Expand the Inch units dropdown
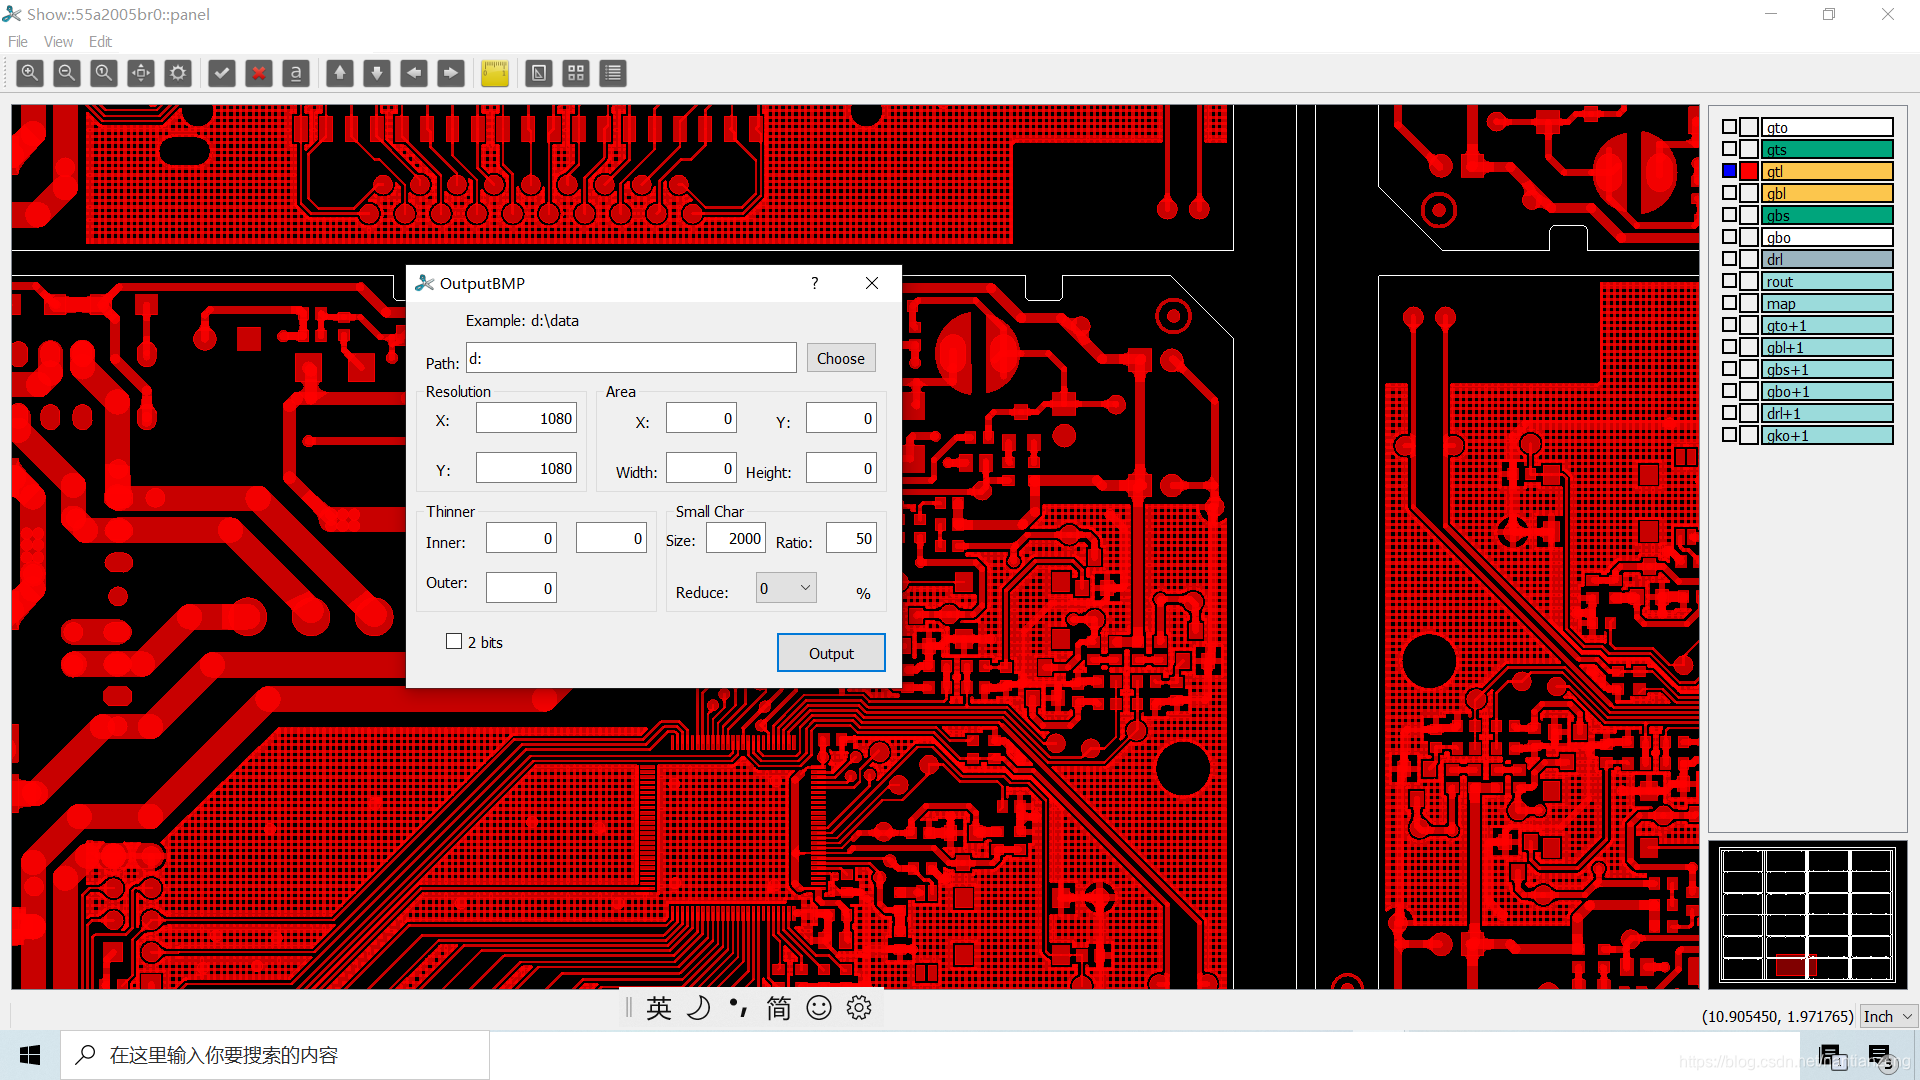This screenshot has width=1920, height=1080. tap(1888, 1016)
